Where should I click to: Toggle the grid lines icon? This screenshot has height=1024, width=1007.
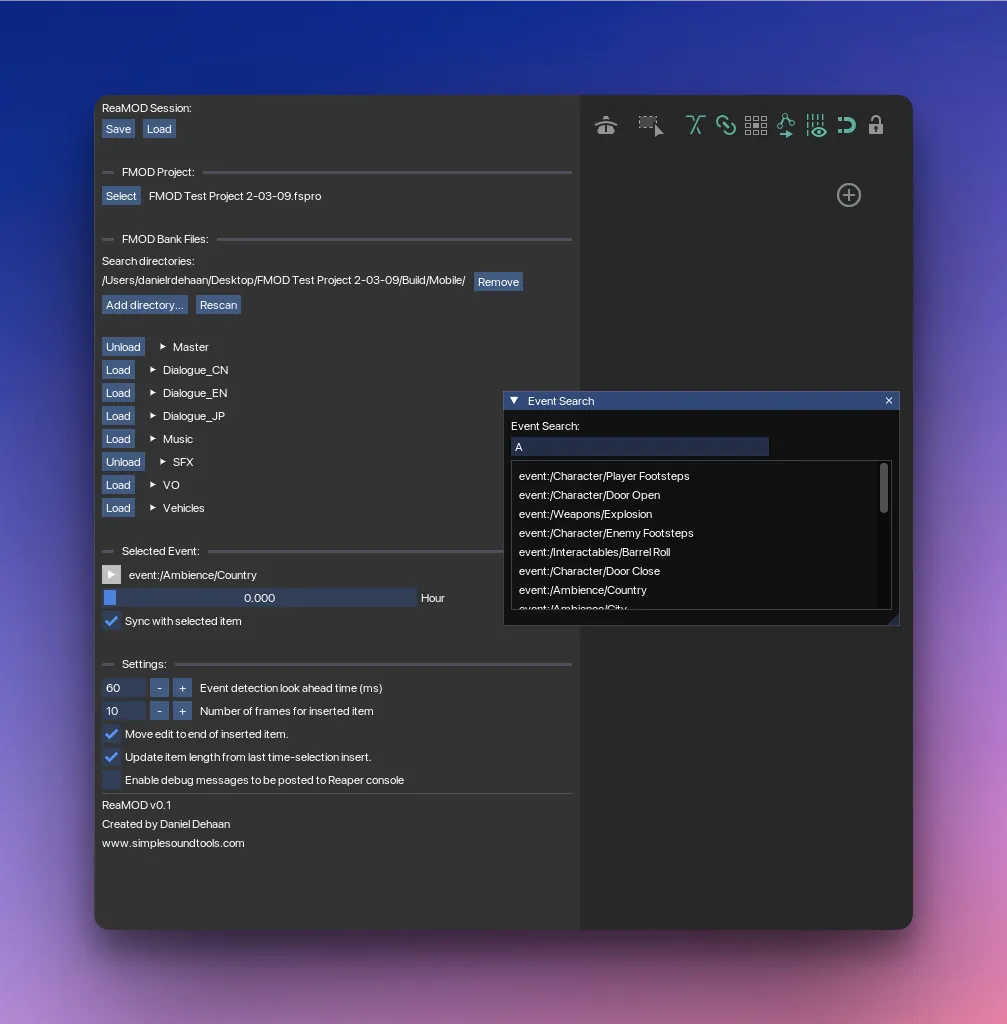coord(756,125)
